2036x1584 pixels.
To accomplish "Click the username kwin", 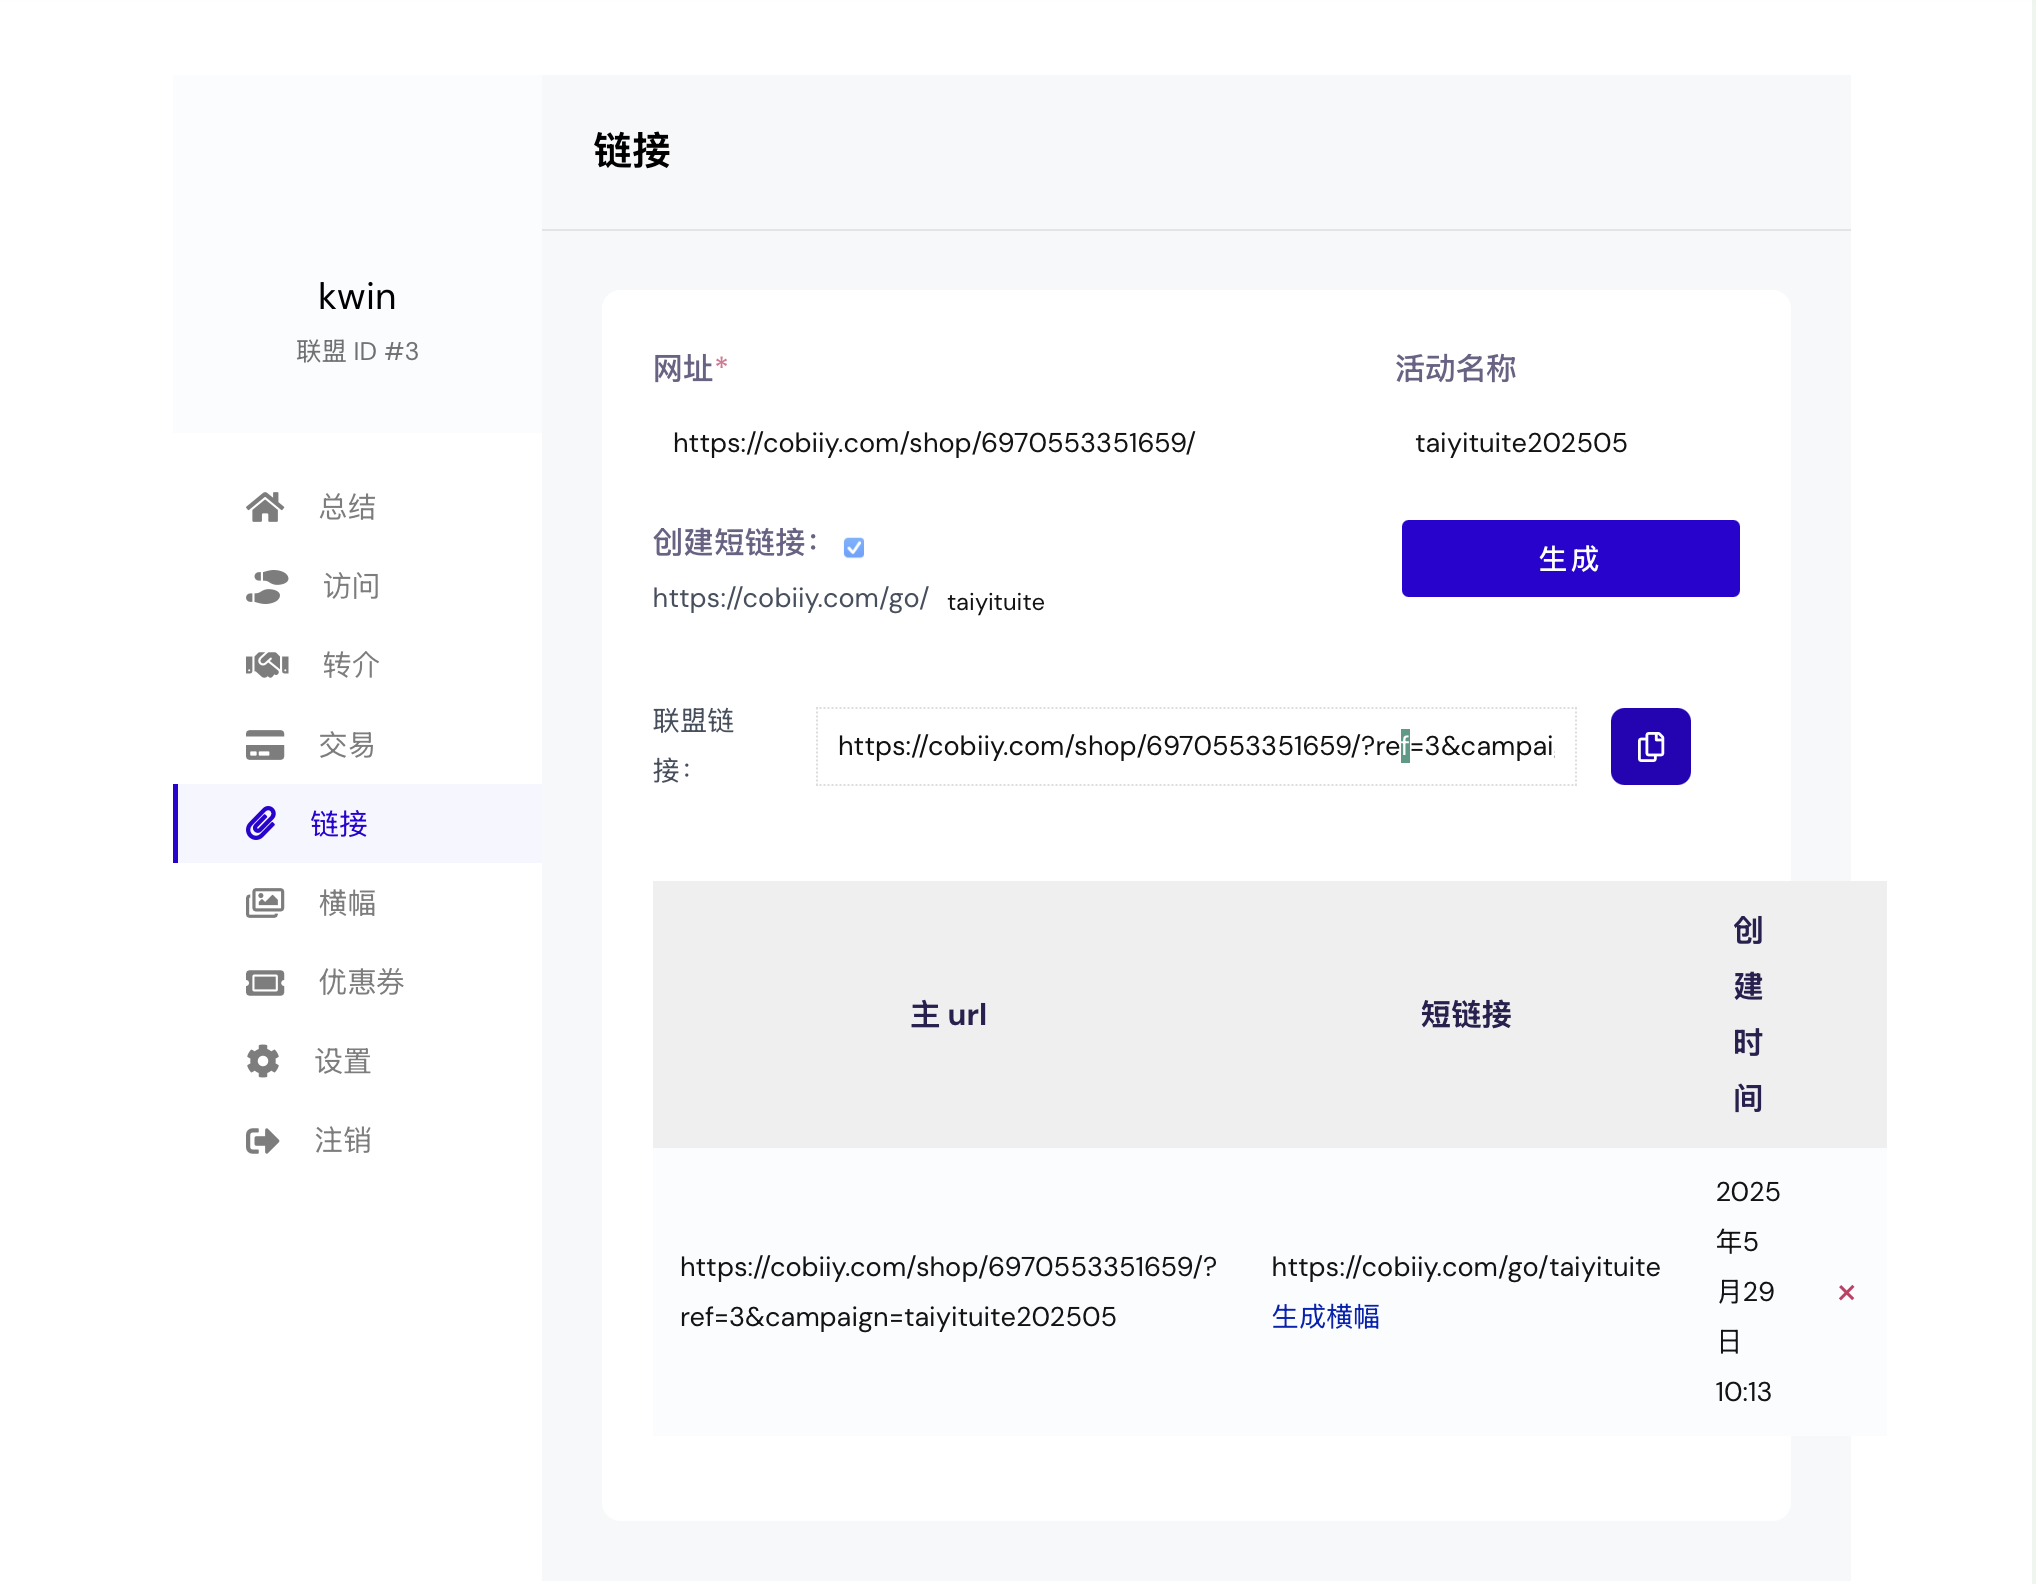I will pos(357,296).
